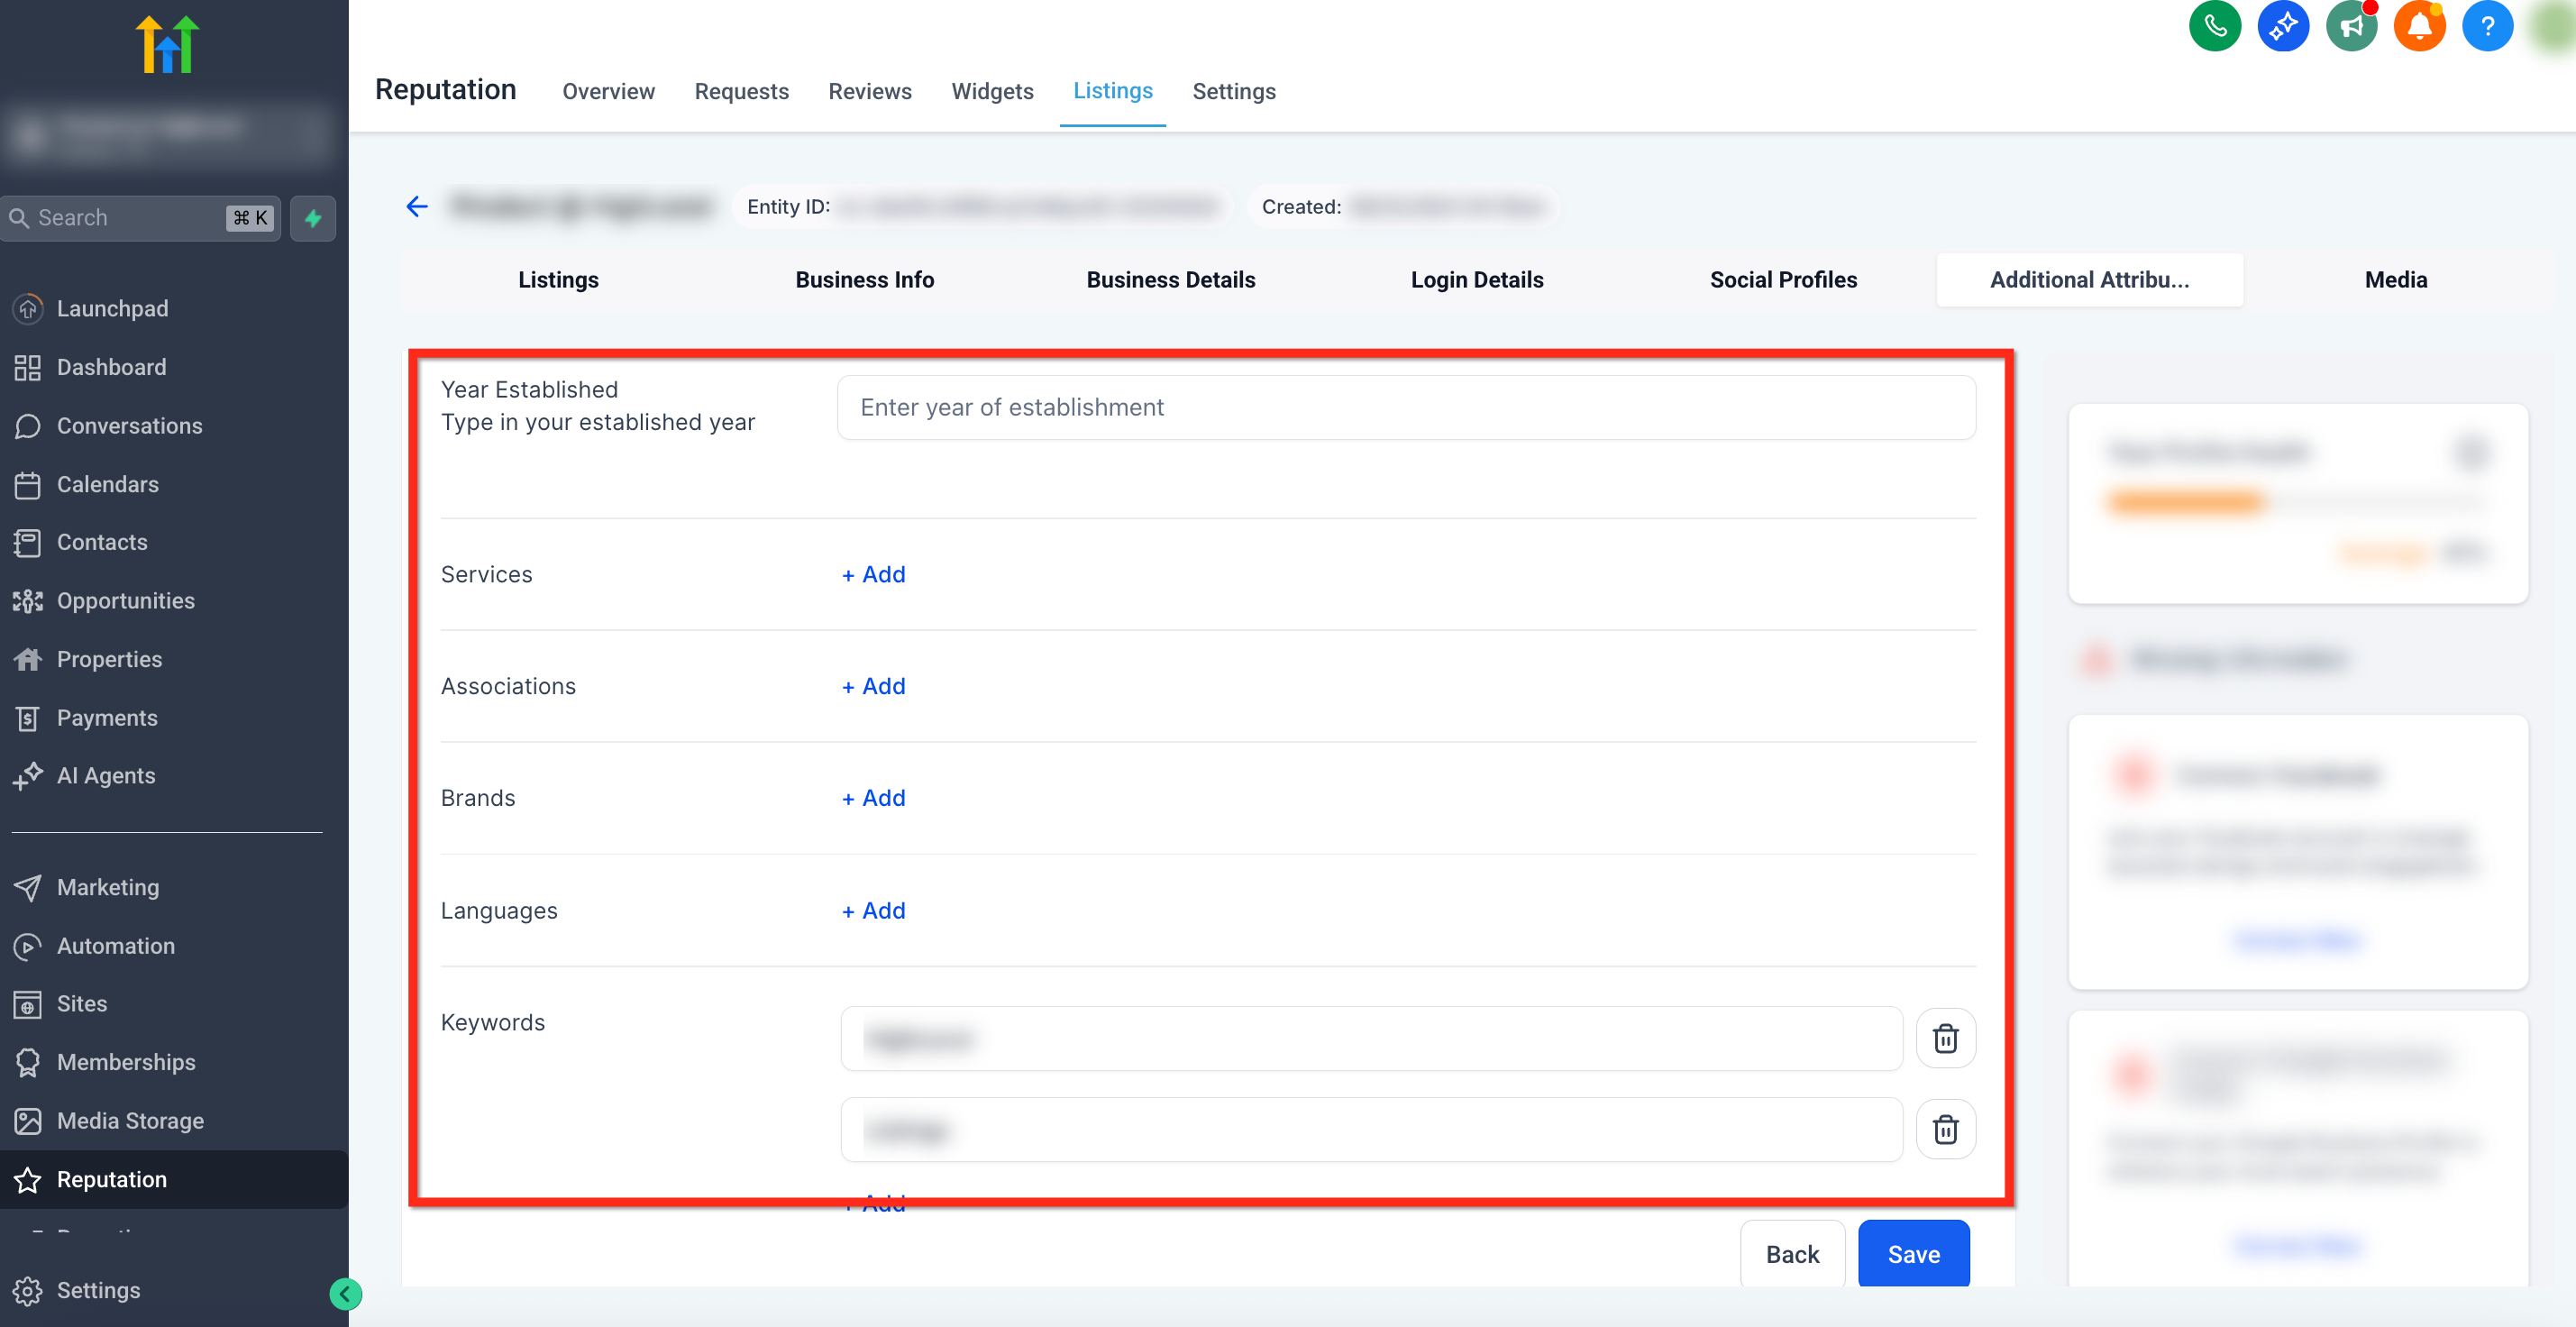Image resolution: width=2576 pixels, height=1327 pixels.
Task: Open the orange notifications bell
Action: pyautogui.click(x=2419, y=27)
